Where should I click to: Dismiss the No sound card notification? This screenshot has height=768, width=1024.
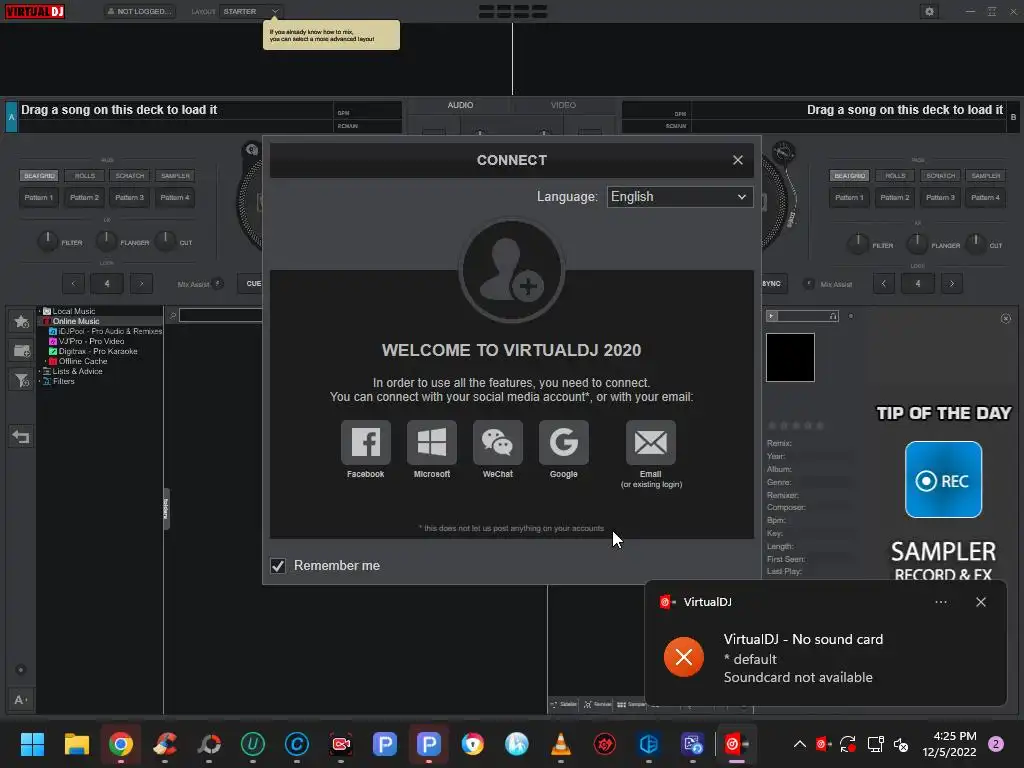(981, 602)
